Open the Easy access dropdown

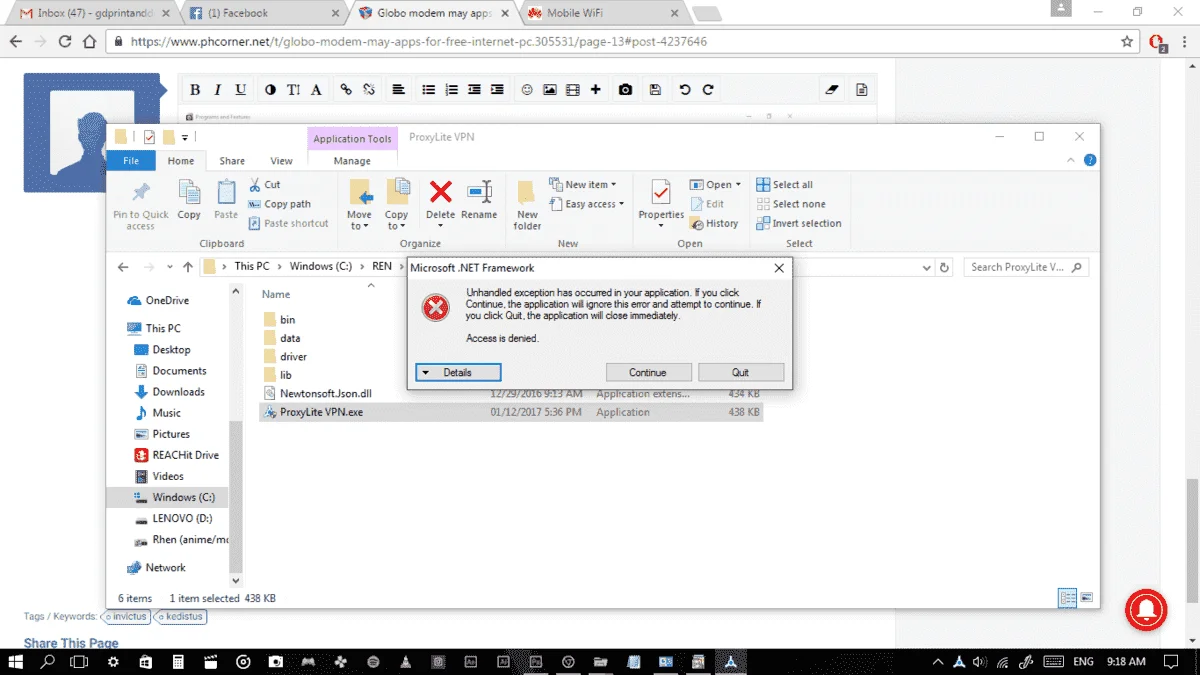[x=586, y=204]
